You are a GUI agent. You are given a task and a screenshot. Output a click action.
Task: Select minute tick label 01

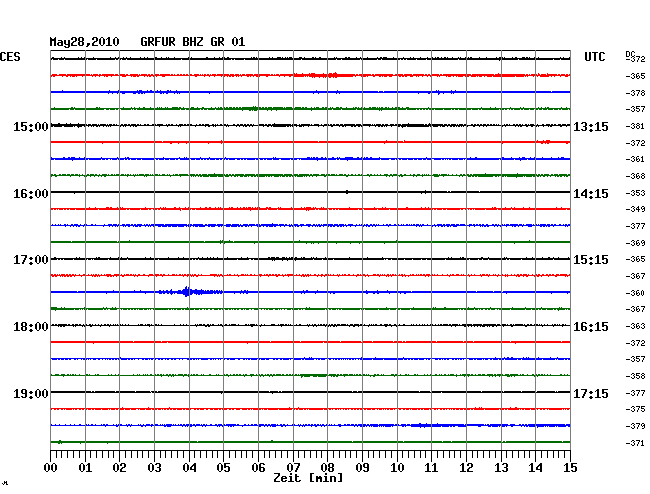pyautogui.click(x=85, y=468)
